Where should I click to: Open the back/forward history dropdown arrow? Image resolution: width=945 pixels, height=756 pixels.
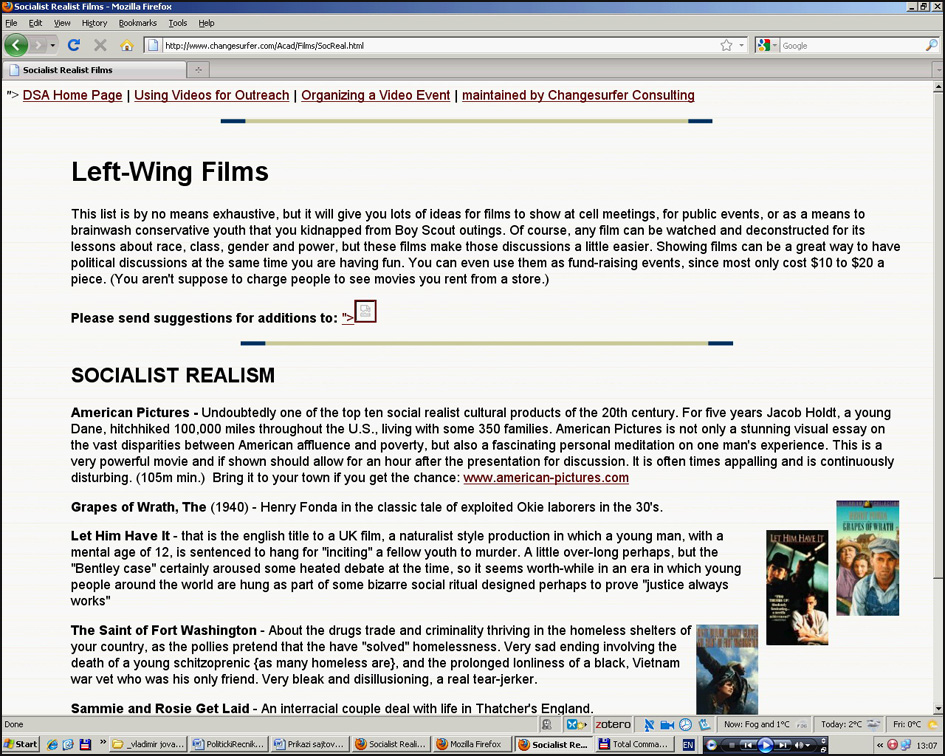click(x=53, y=45)
